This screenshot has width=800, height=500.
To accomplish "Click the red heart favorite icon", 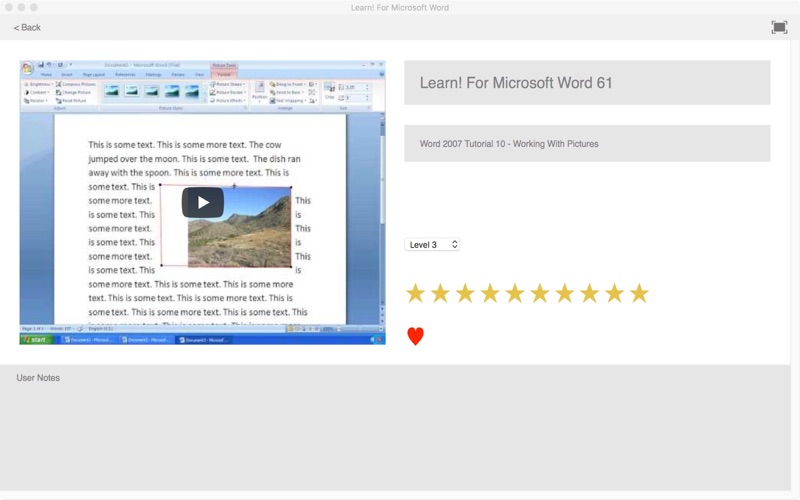I will (x=415, y=336).
